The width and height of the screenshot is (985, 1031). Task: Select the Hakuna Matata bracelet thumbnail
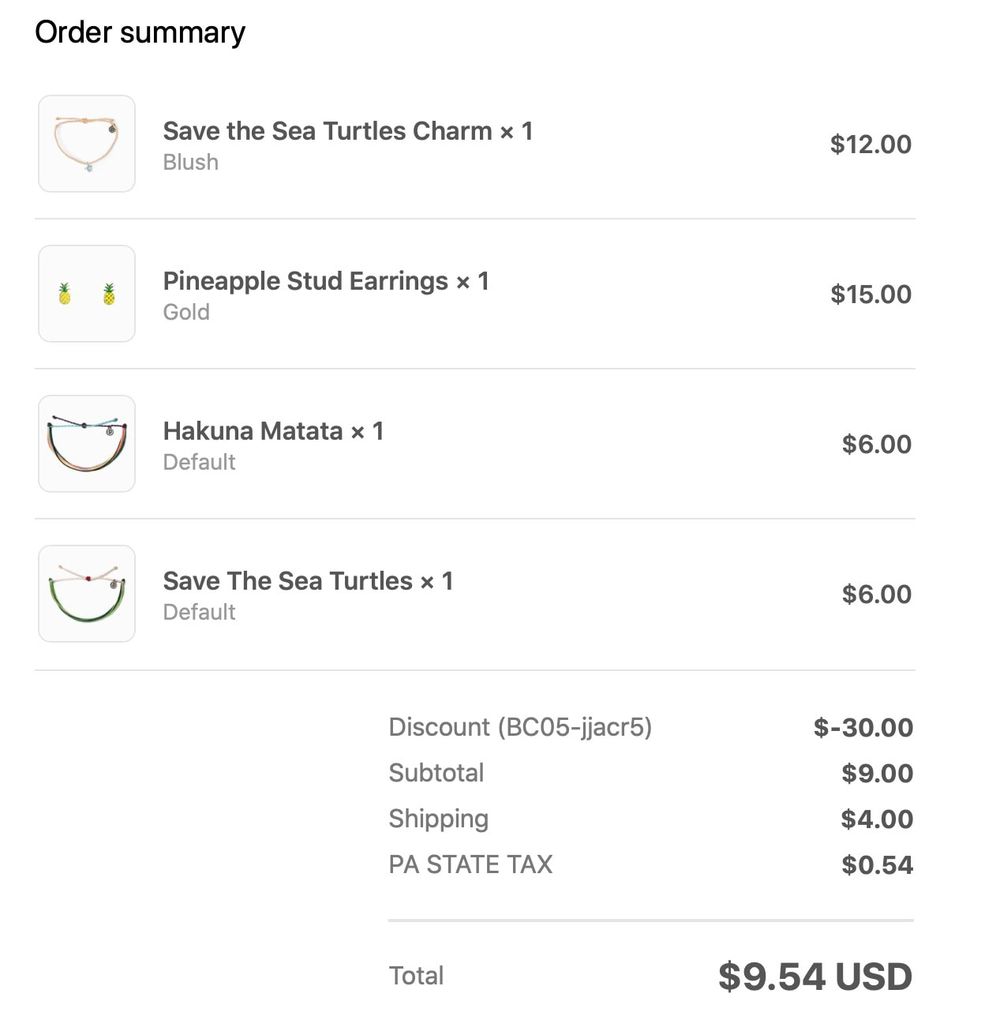tap(87, 443)
